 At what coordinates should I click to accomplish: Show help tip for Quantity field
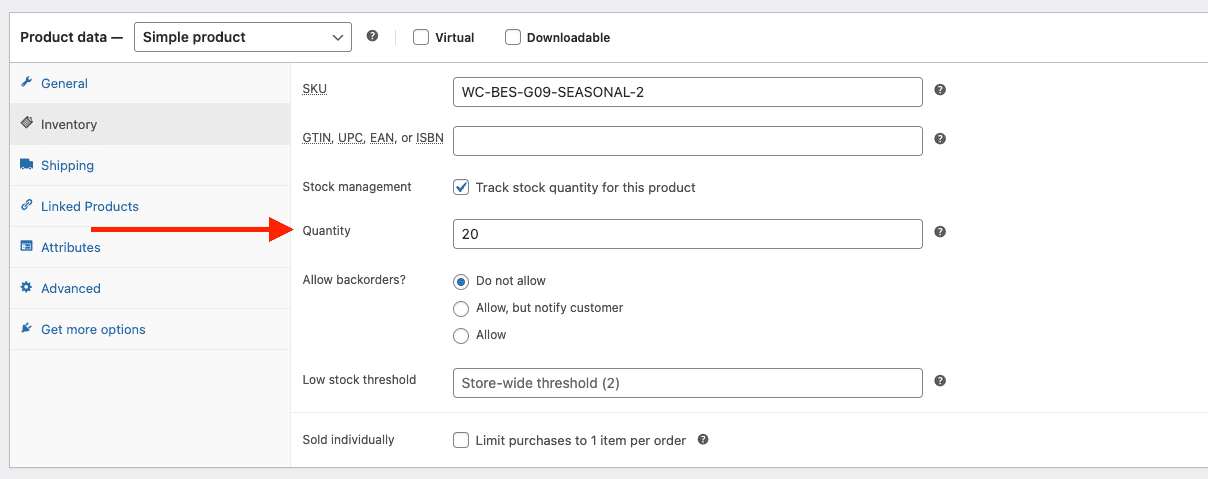[940, 232]
